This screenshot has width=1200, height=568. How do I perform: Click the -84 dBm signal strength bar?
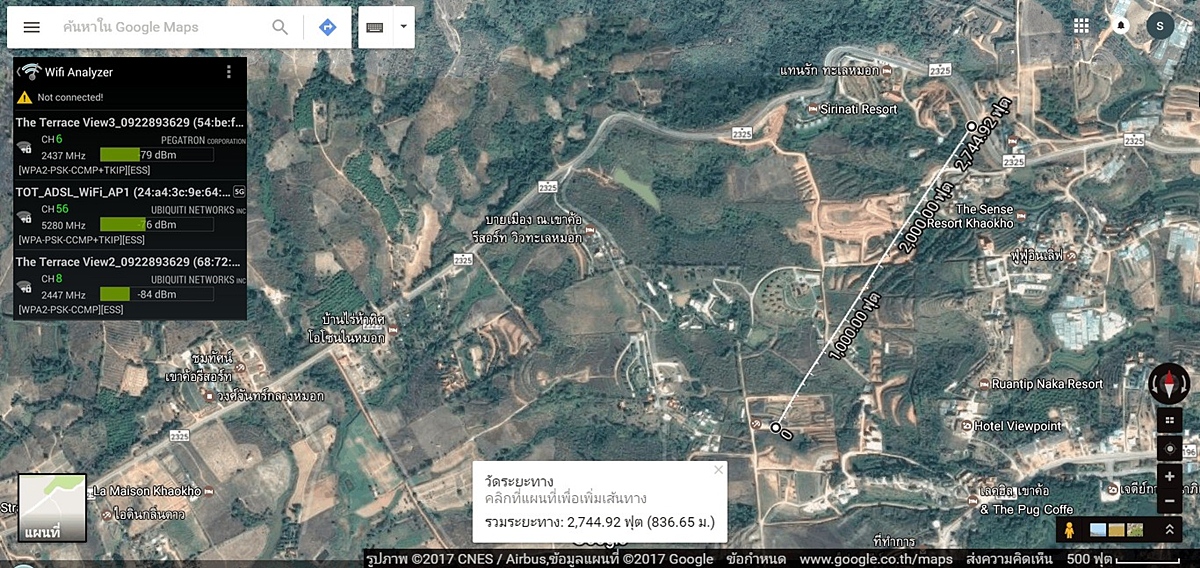(156, 294)
